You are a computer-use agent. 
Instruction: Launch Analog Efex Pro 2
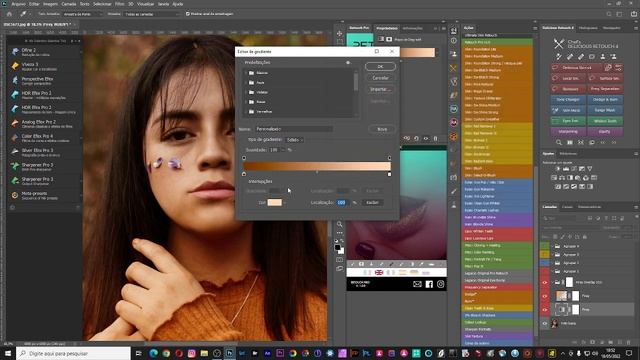pos(44,124)
